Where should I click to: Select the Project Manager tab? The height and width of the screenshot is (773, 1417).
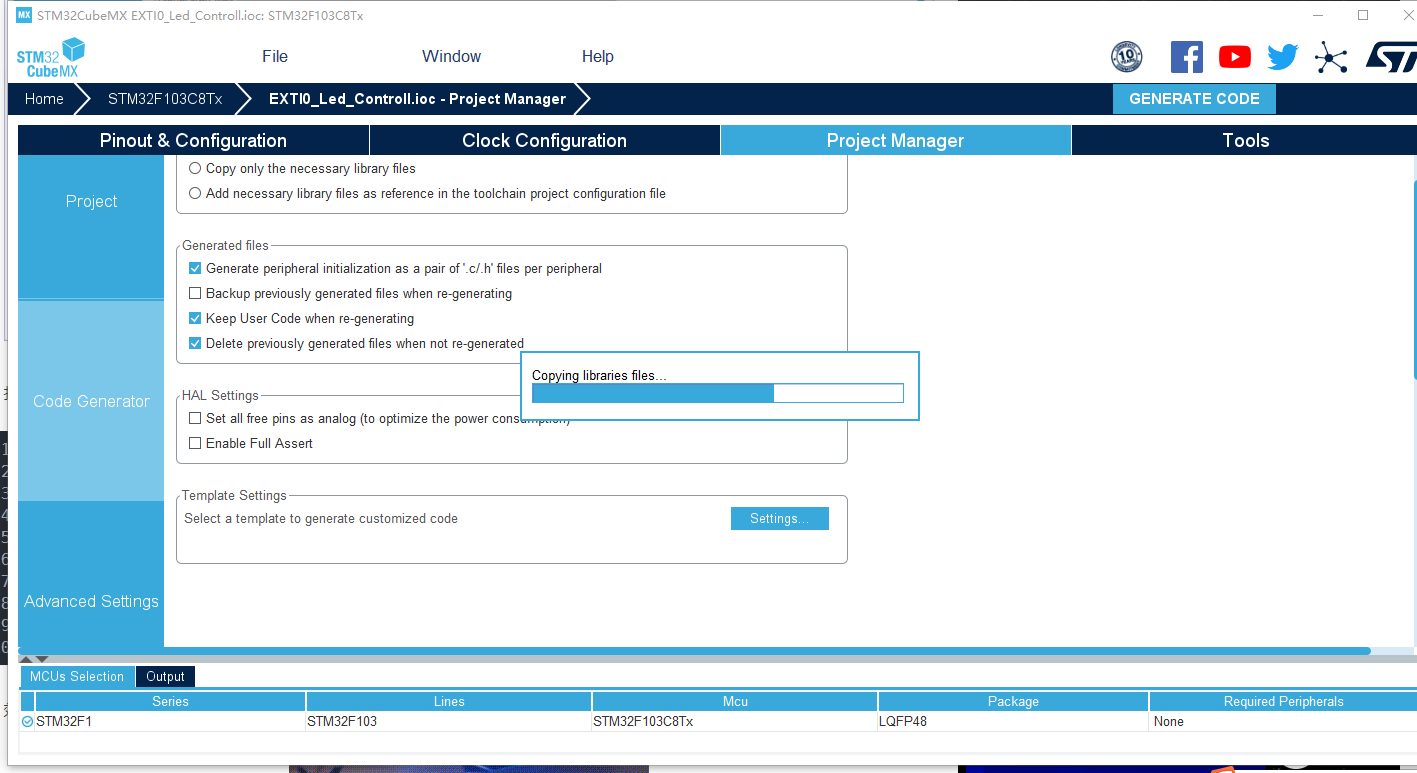pyautogui.click(x=896, y=140)
